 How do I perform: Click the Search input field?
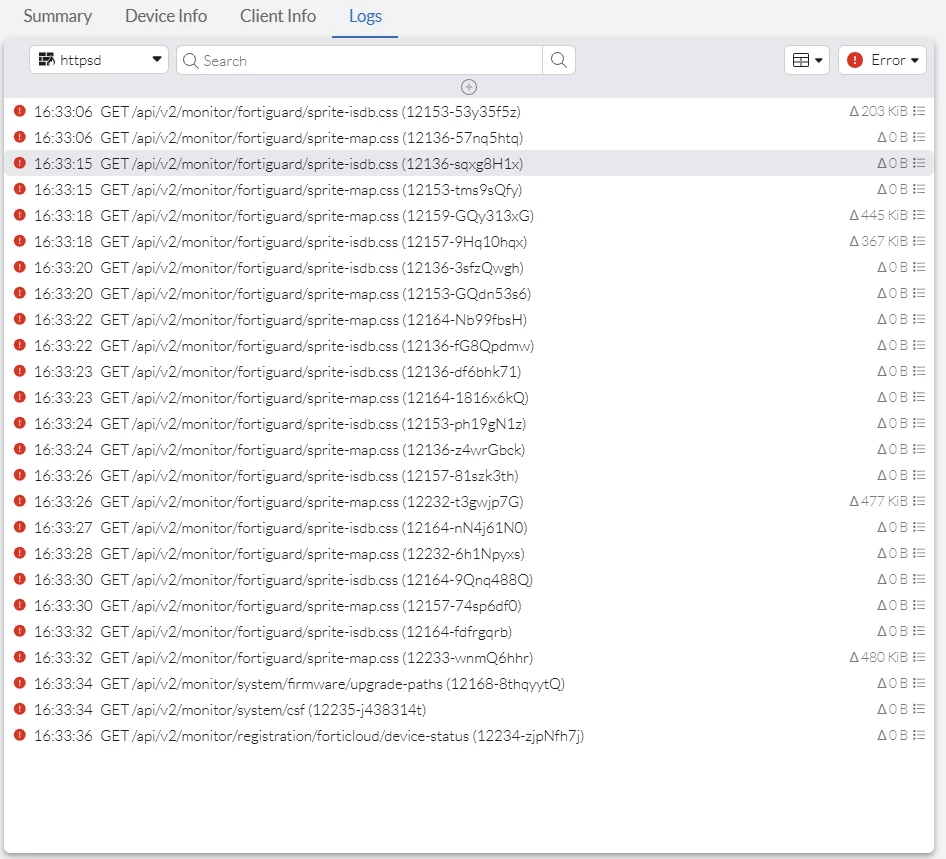coord(360,60)
